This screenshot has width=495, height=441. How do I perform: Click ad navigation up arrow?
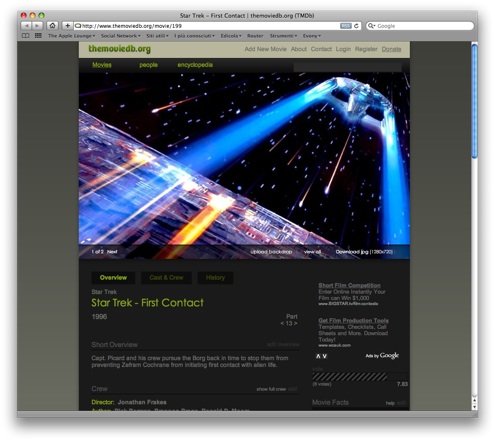318,356
